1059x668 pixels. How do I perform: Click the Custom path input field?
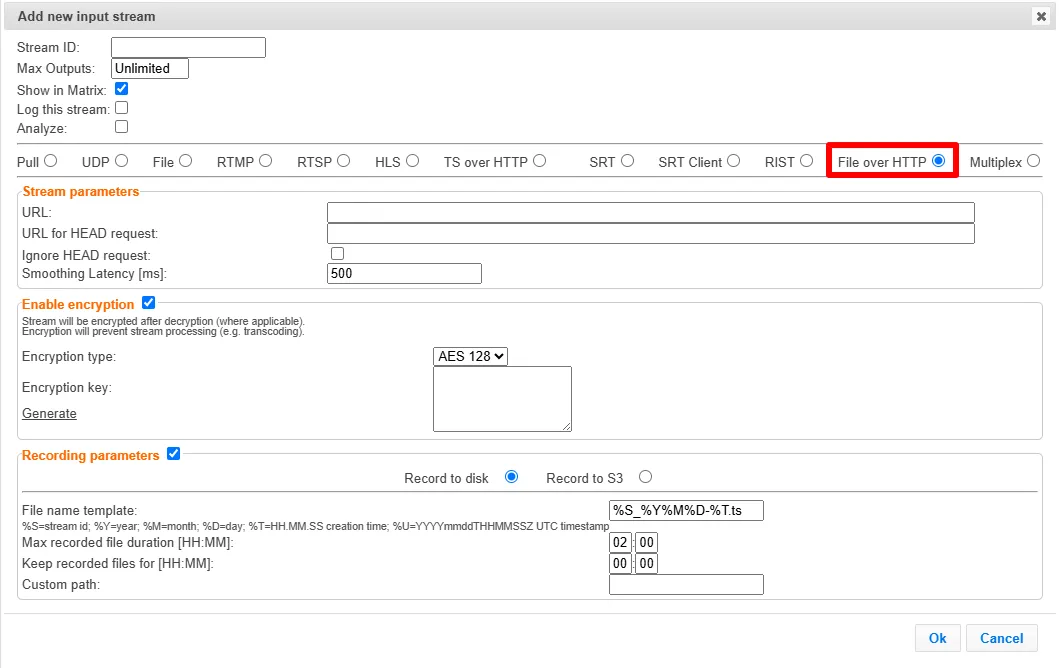(x=686, y=584)
